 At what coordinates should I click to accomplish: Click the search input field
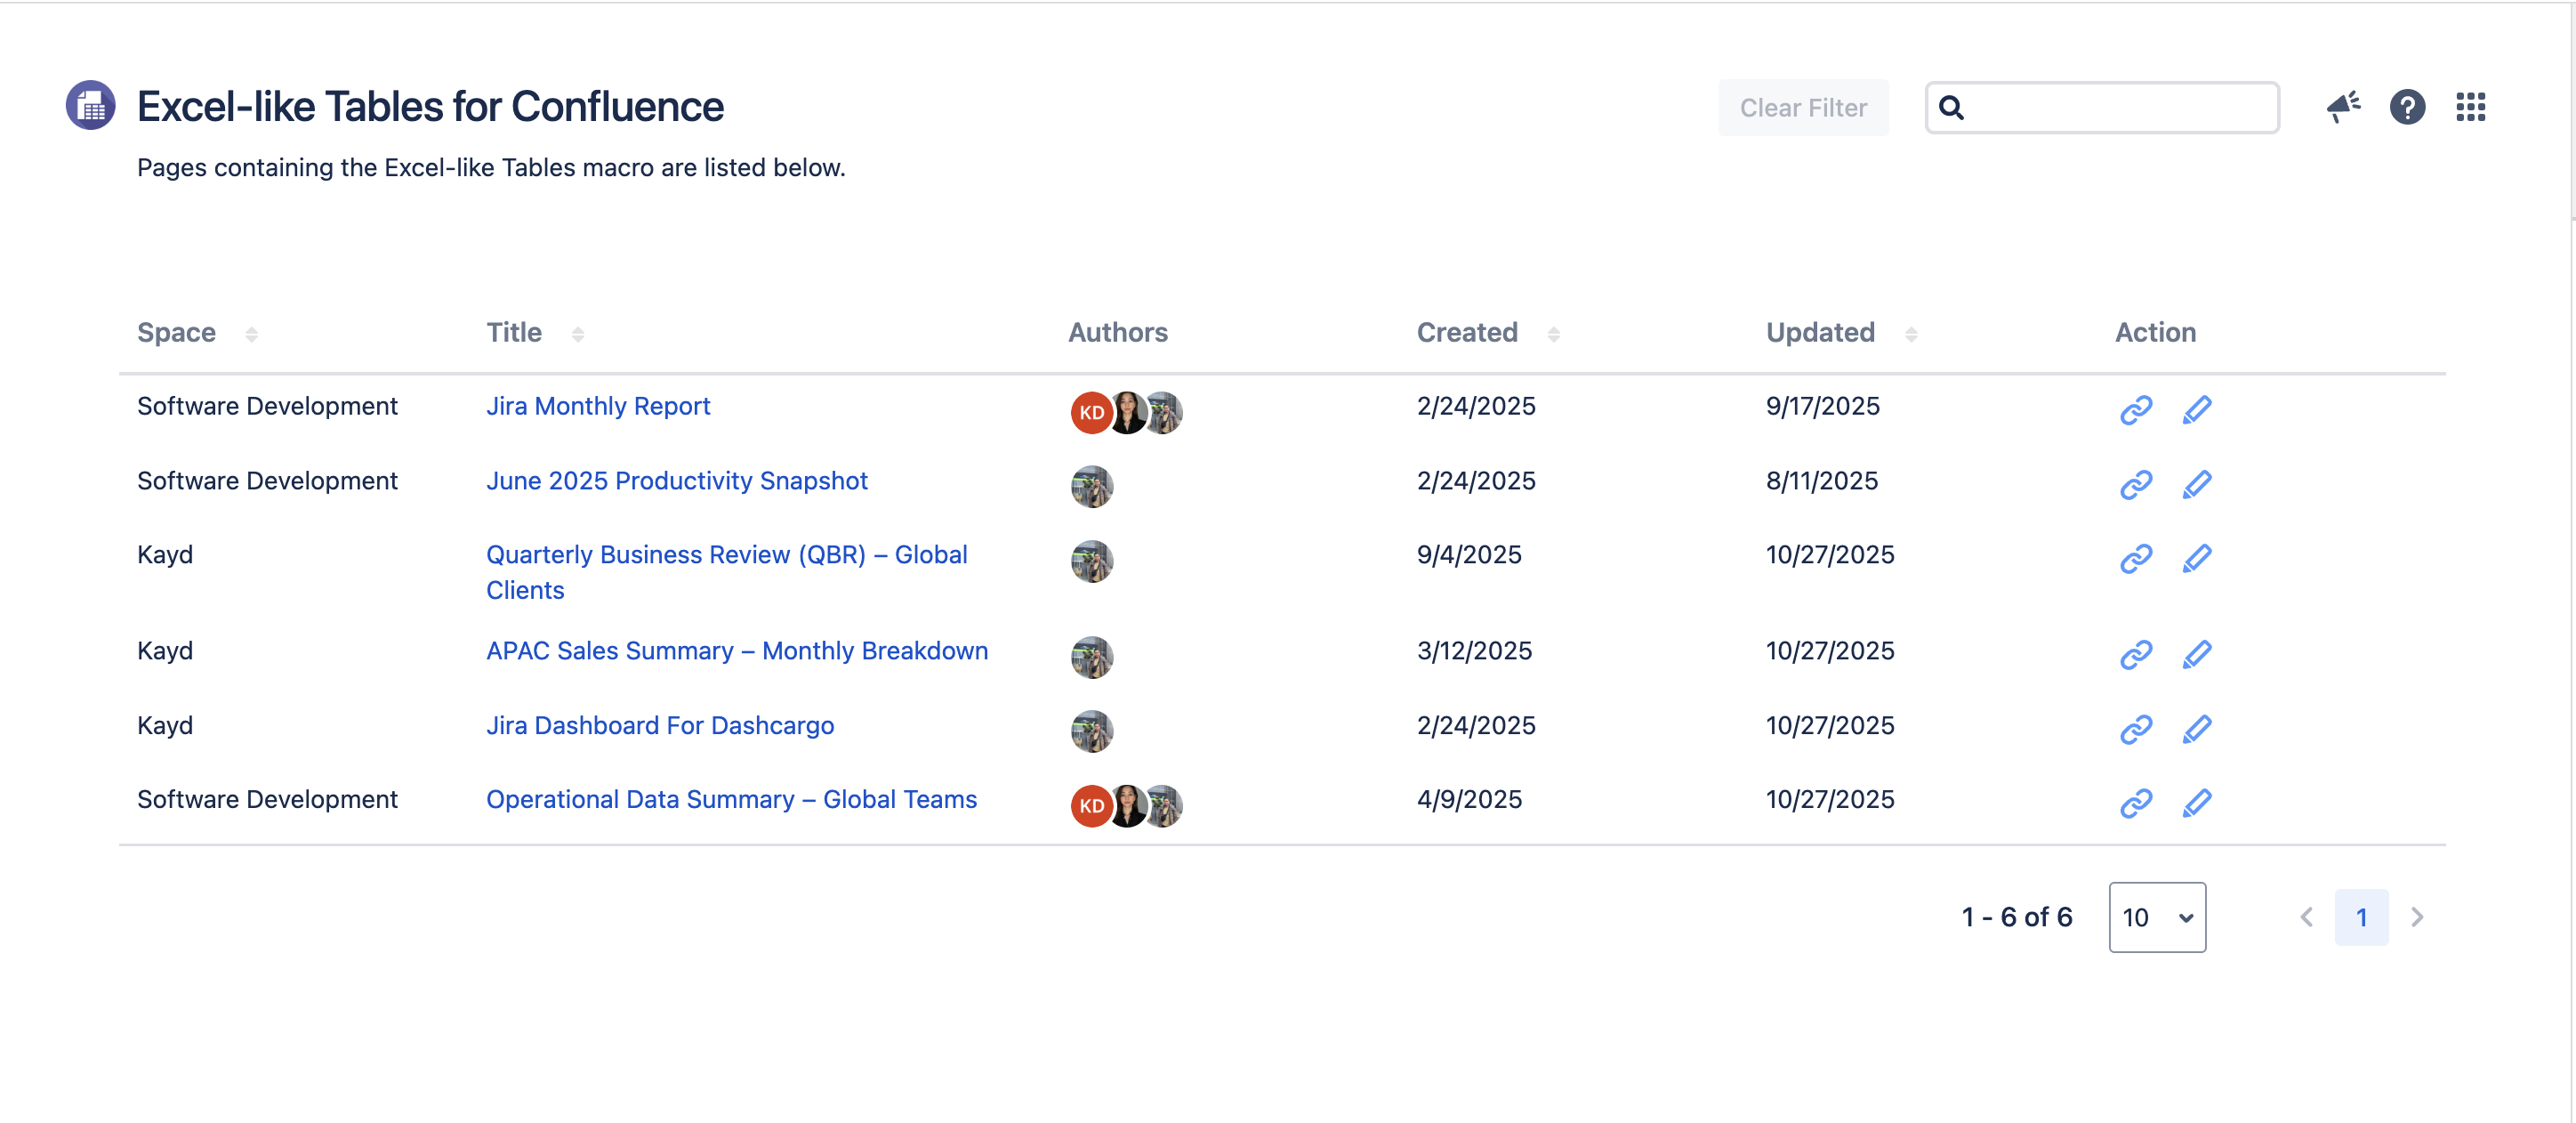coord(2120,108)
